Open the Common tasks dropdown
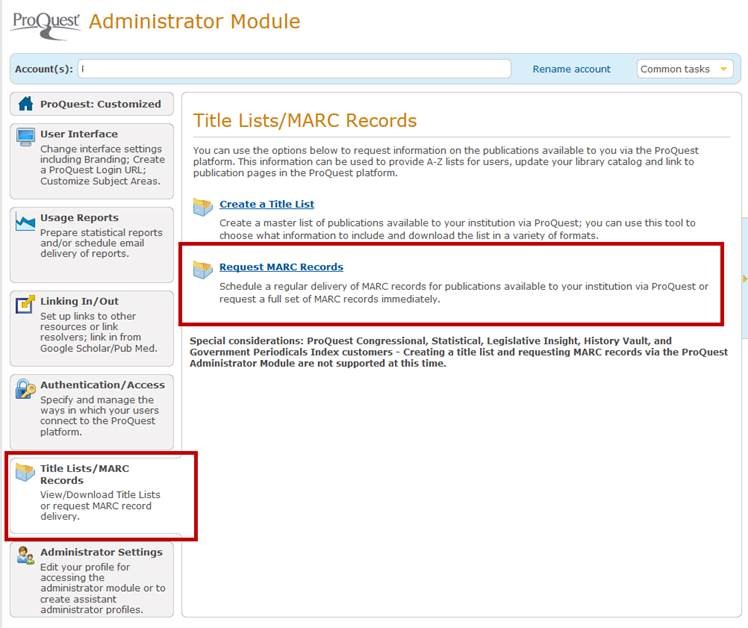748x628 pixels. (684, 69)
